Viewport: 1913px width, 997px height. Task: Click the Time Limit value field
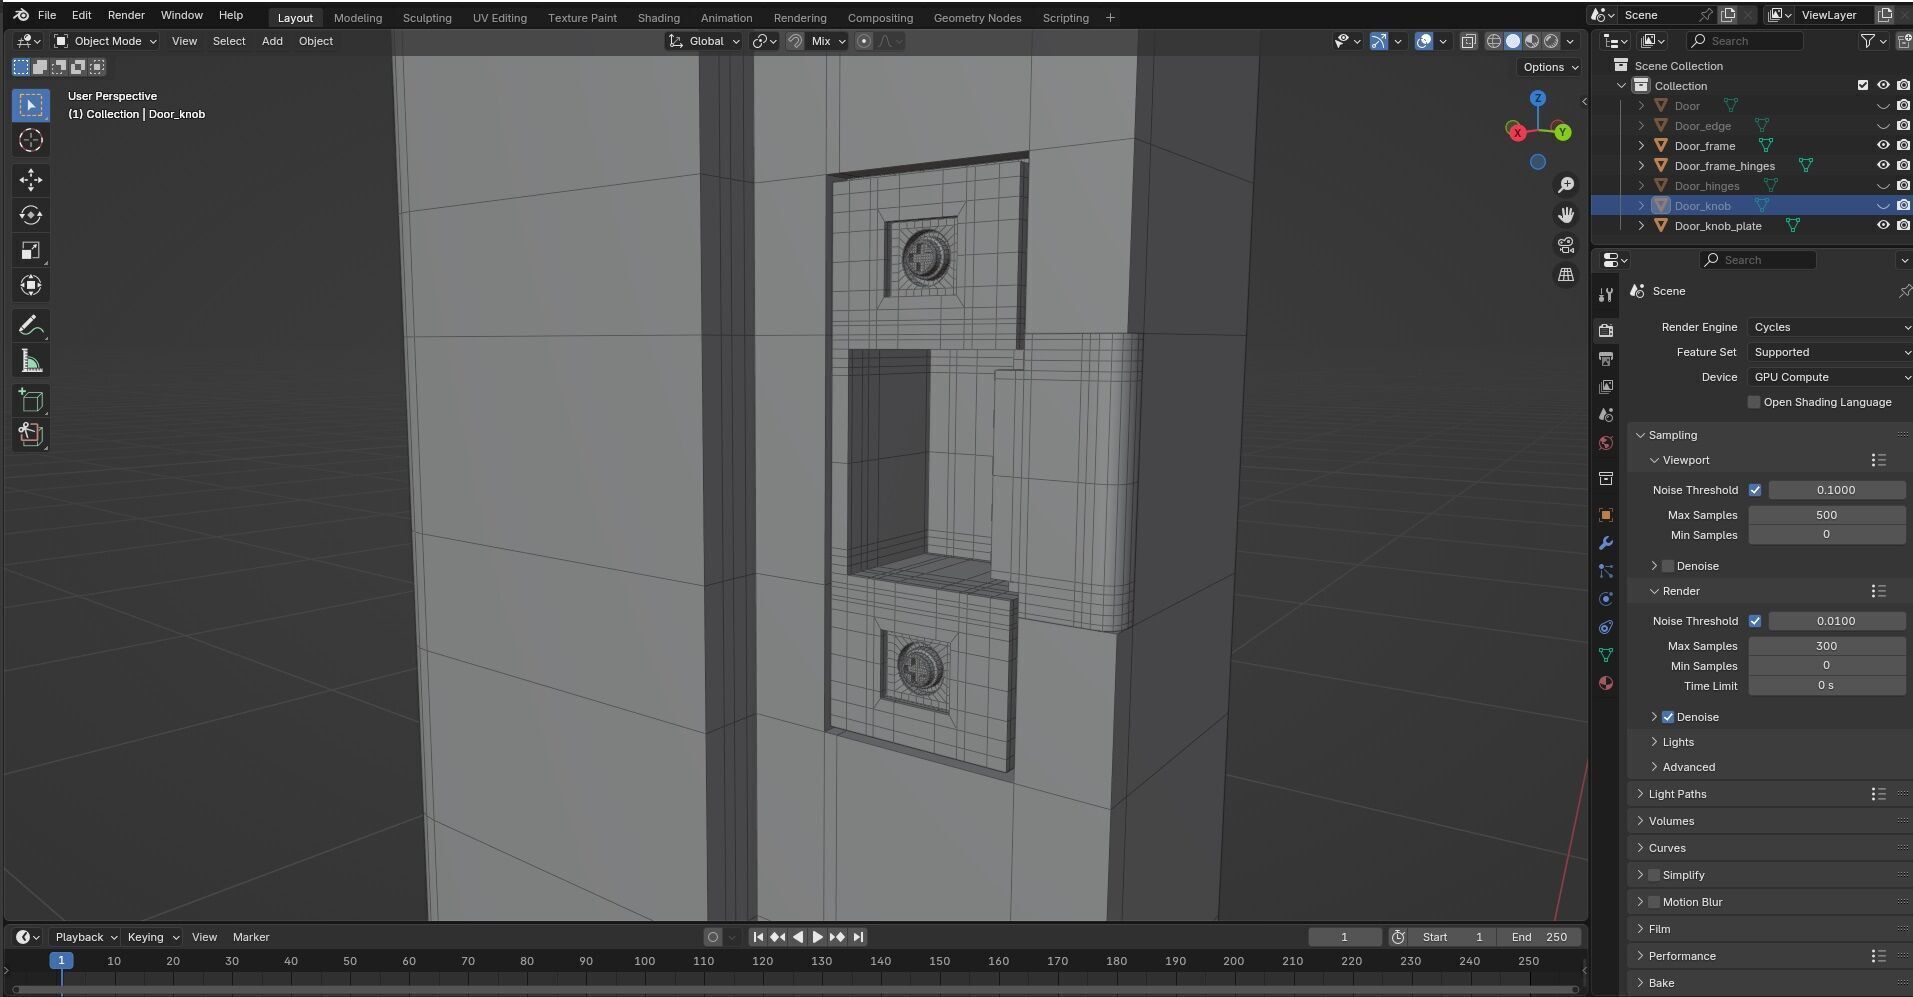1826,686
